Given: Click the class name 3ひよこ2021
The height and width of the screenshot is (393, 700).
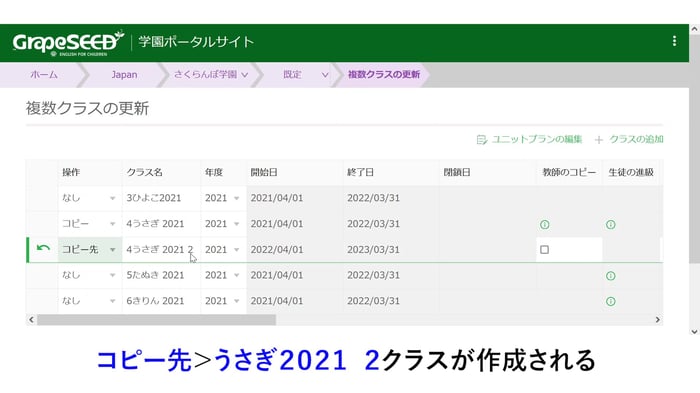Looking at the screenshot, I should (x=154, y=198).
